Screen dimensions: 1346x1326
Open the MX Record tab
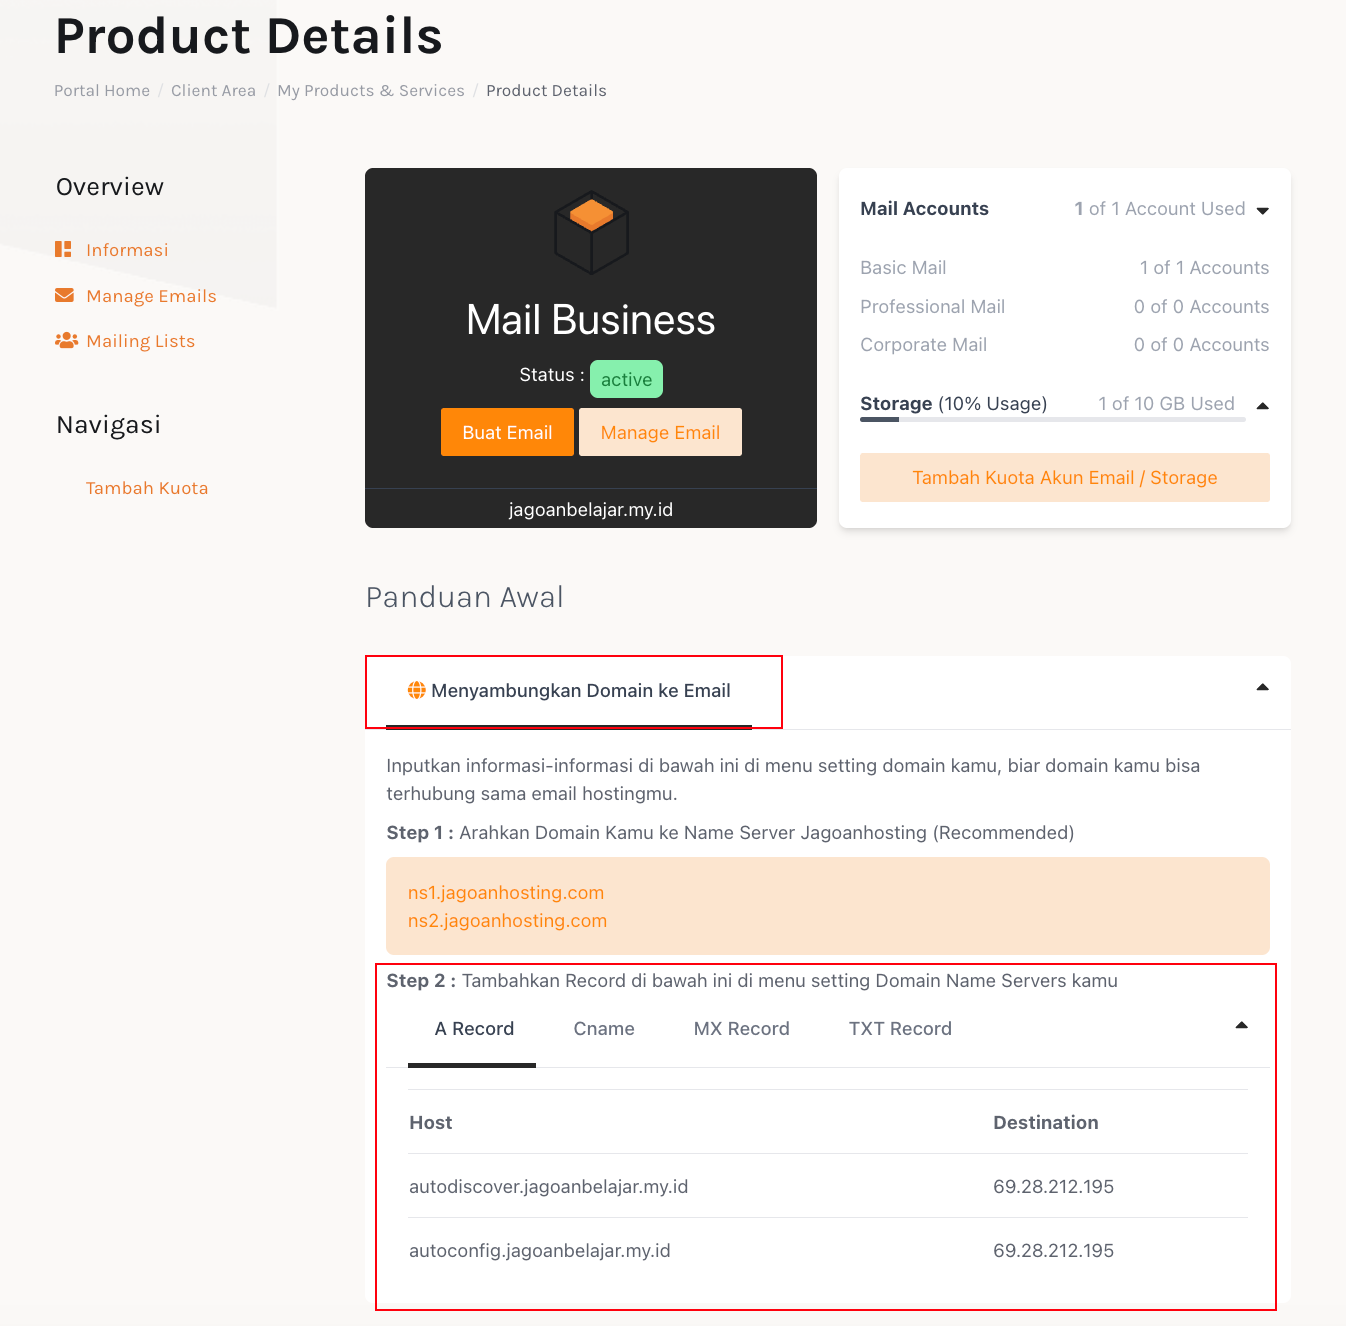point(741,1029)
